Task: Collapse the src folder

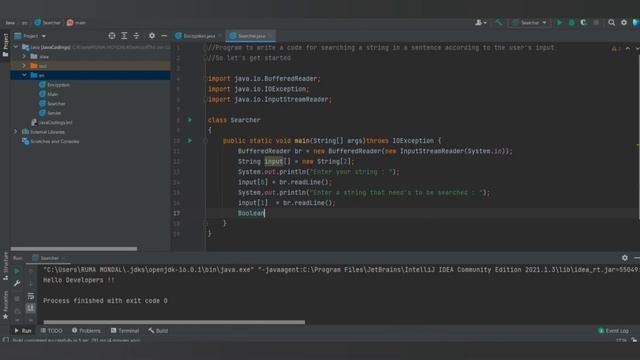Action: pyautogui.click(x=24, y=75)
